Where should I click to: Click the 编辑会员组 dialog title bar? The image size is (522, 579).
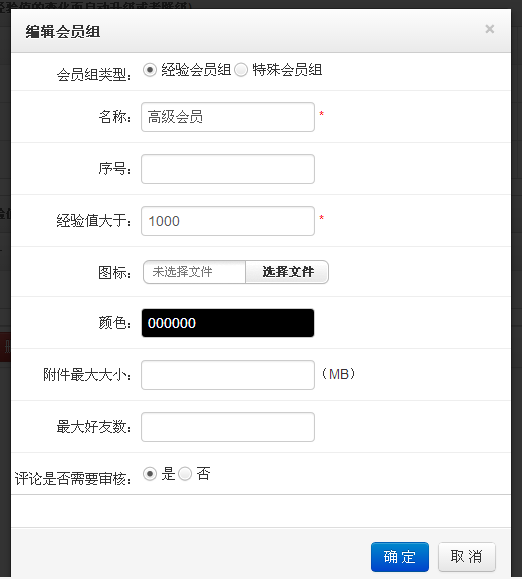261,31
